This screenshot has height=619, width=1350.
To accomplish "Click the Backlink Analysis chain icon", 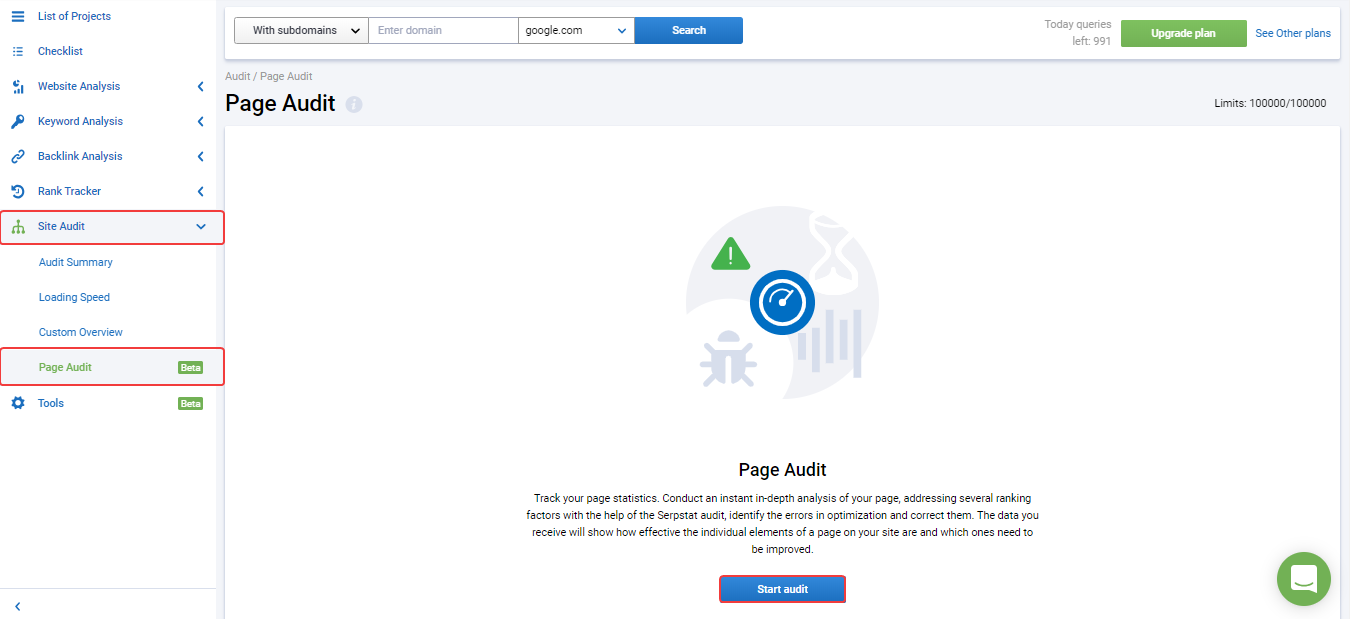I will coord(17,156).
